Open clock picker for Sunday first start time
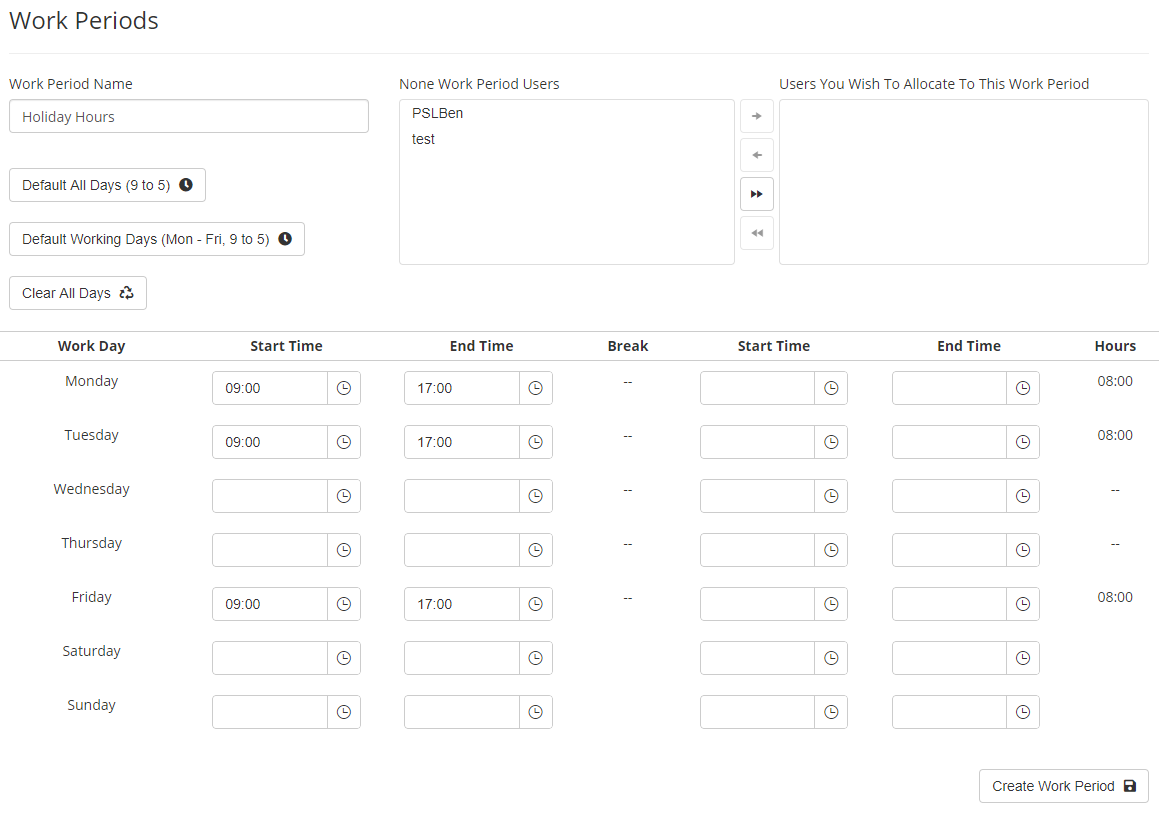 point(344,712)
